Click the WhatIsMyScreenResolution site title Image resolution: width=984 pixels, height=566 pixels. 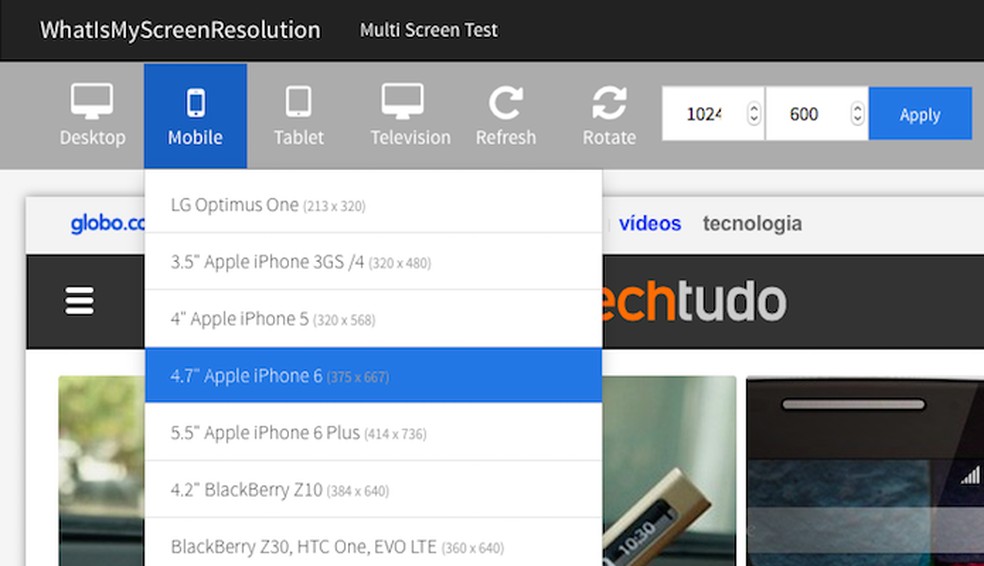coord(180,30)
